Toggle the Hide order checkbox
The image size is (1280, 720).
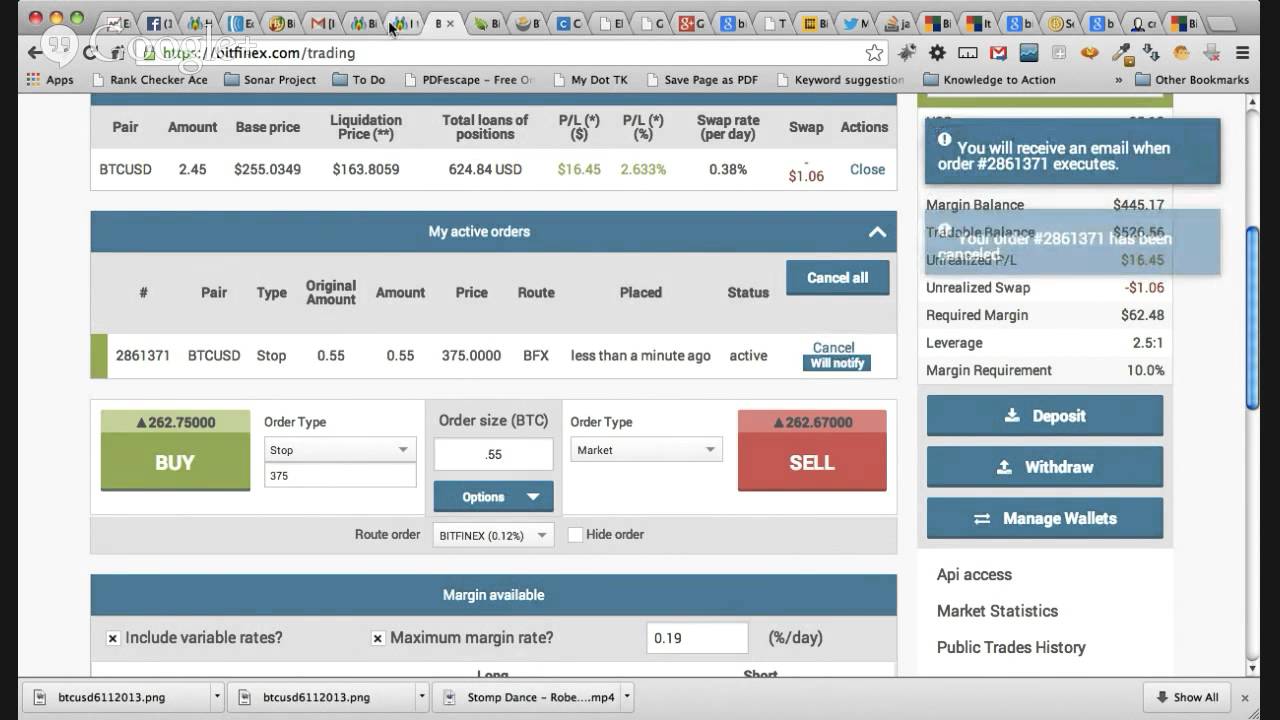pyautogui.click(x=575, y=535)
